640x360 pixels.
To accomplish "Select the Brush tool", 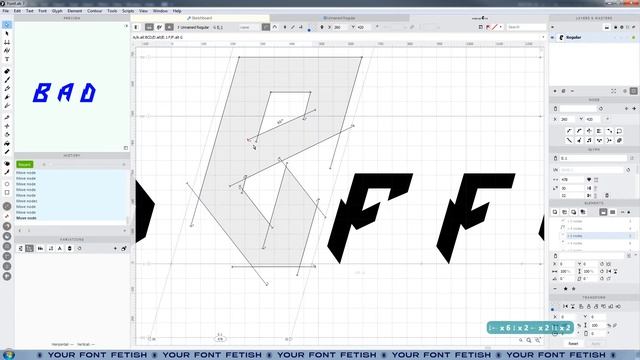I will [x=7, y=80].
